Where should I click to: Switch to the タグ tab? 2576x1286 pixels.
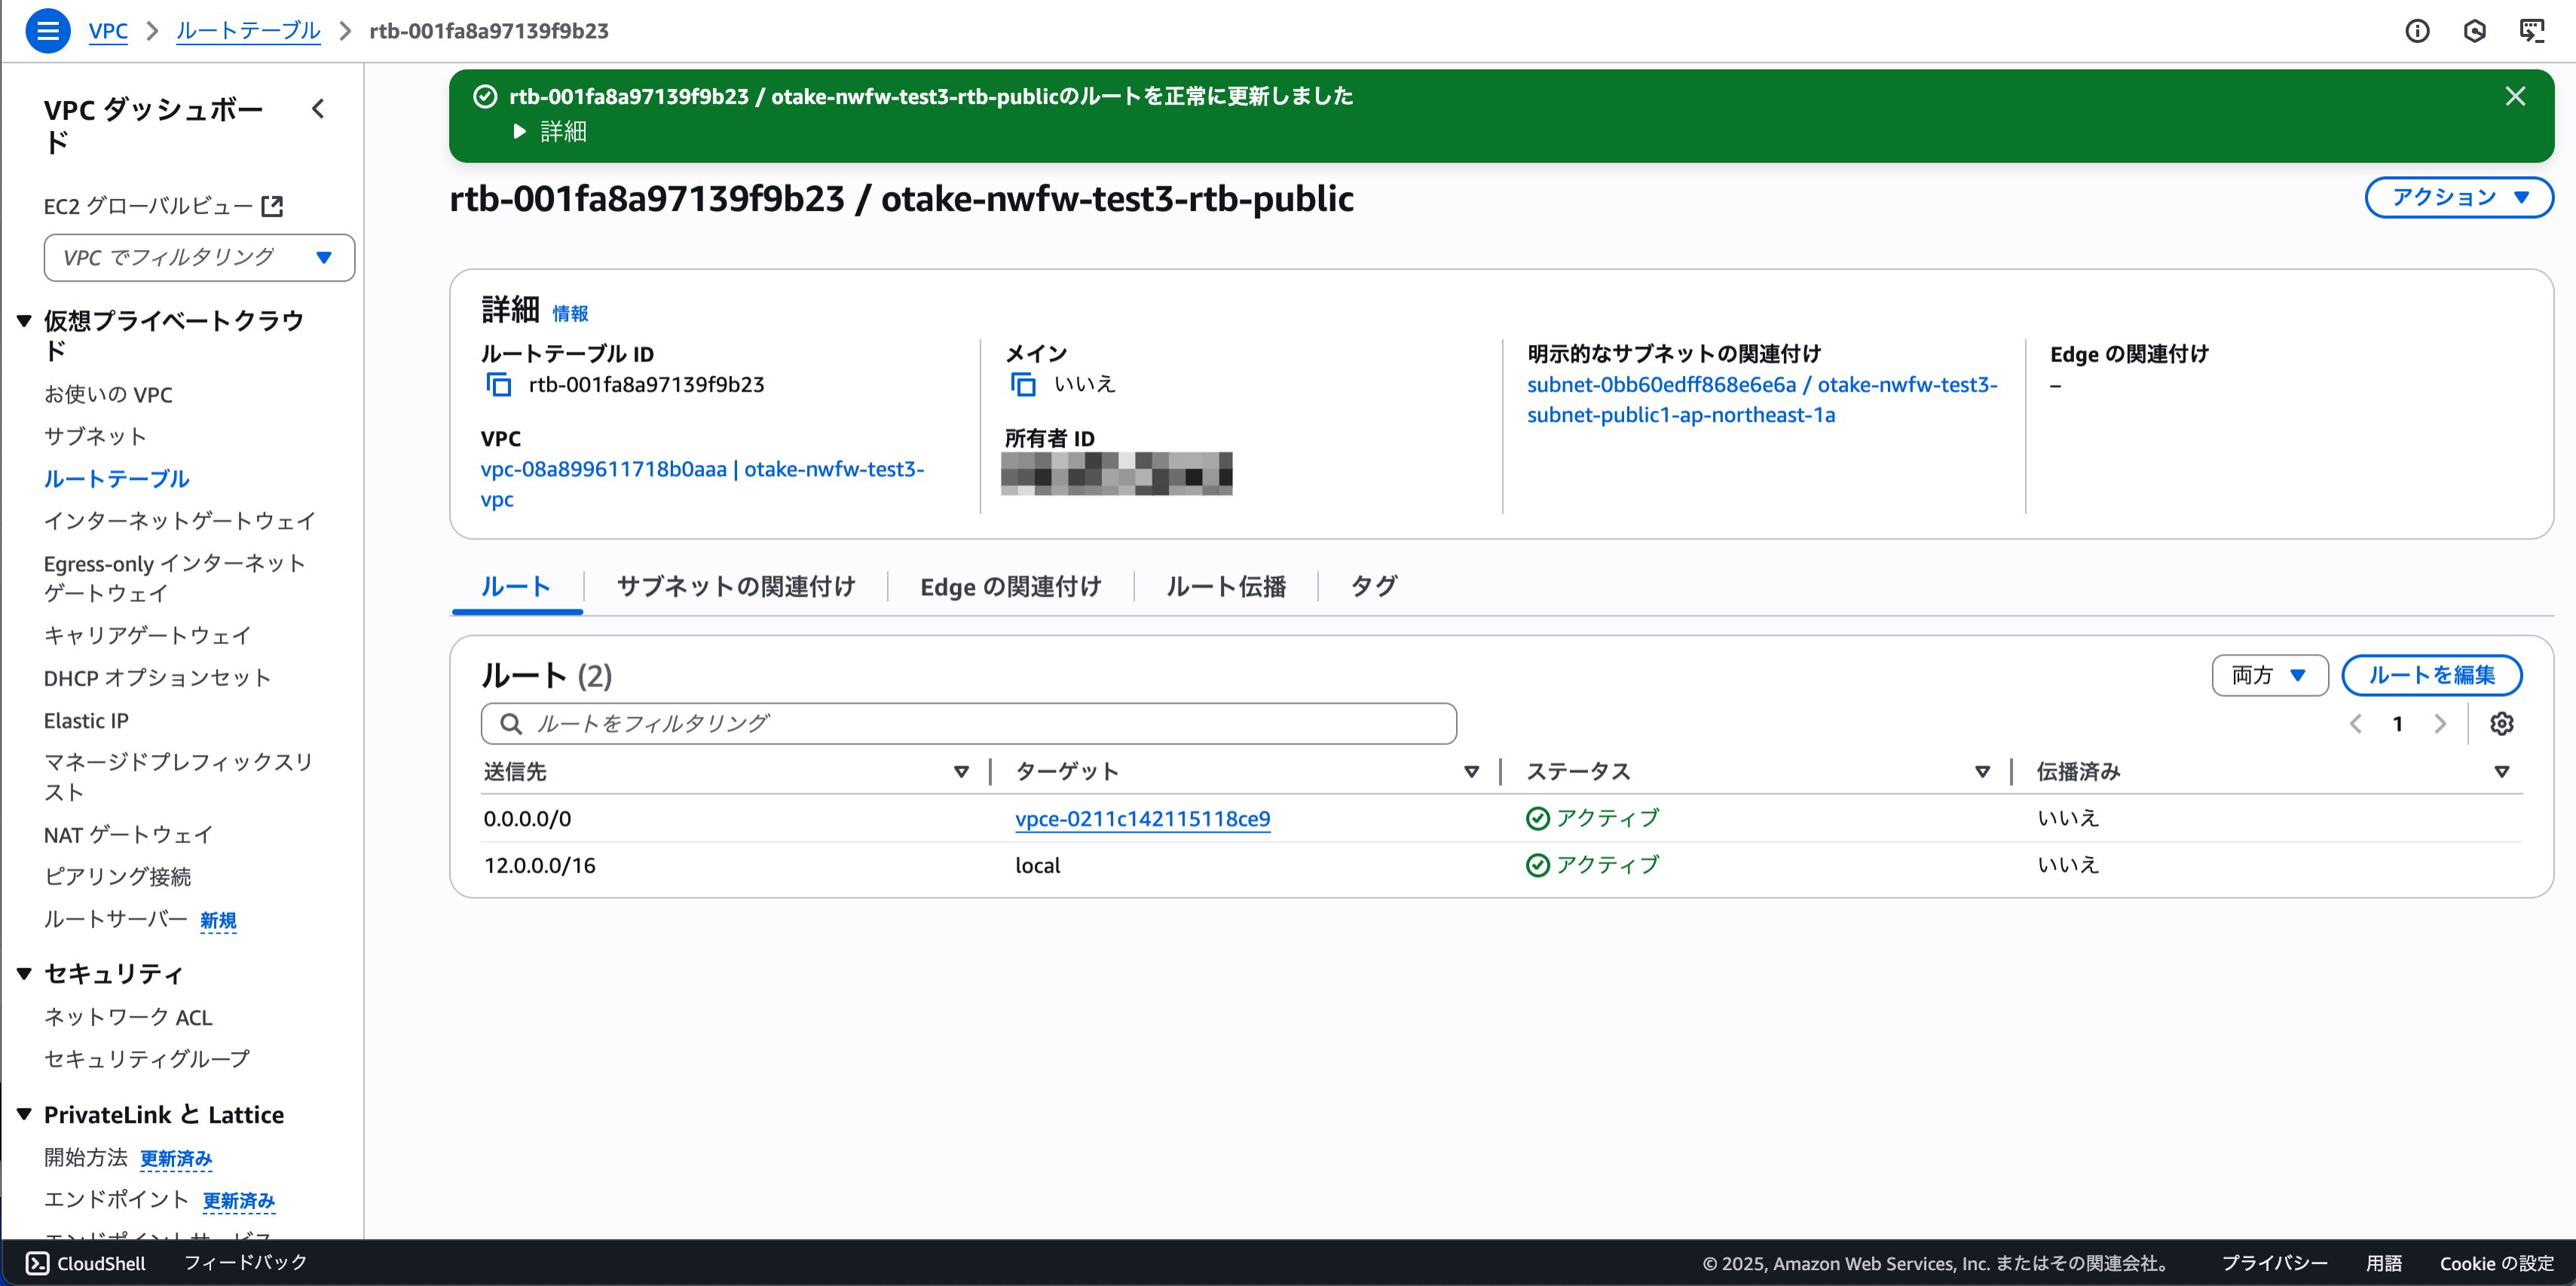[x=1374, y=586]
